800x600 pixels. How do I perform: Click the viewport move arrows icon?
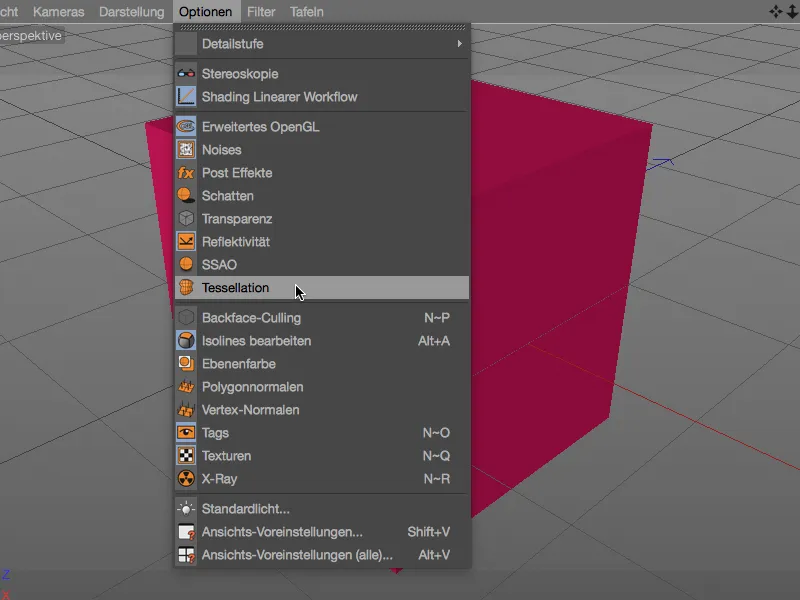point(776,11)
